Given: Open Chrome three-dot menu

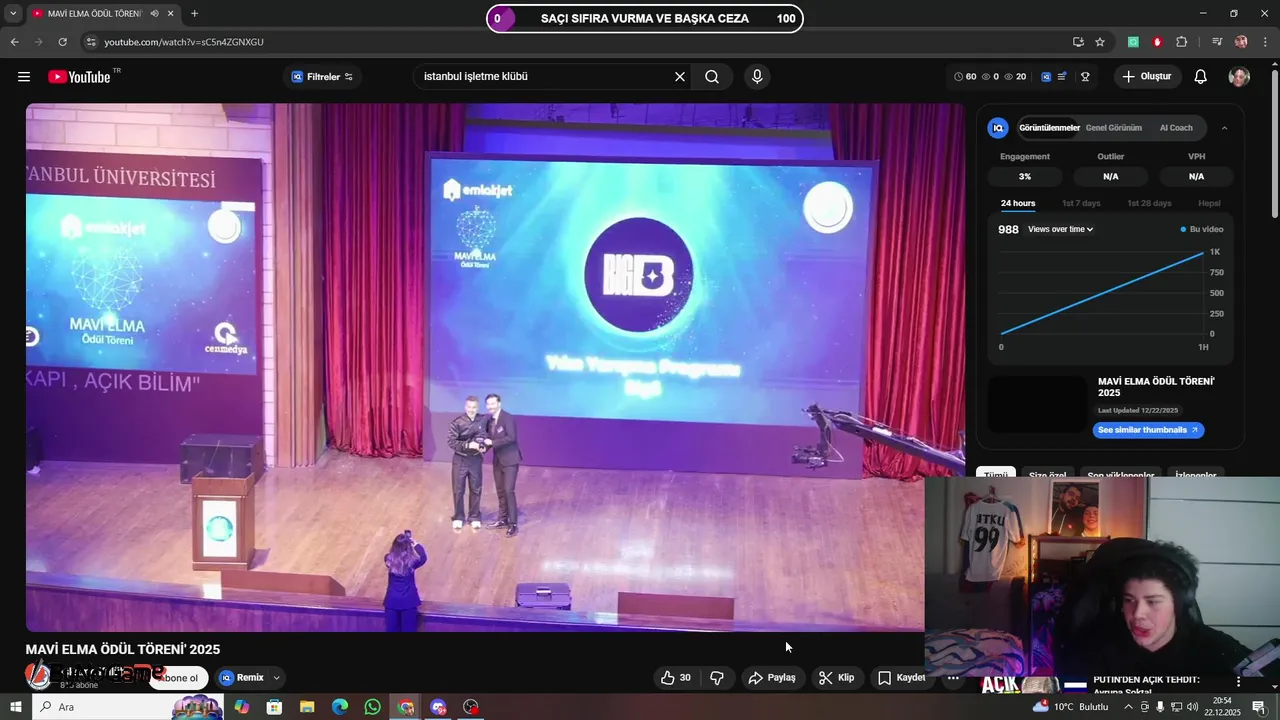Looking at the screenshot, I should (x=1264, y=42).
